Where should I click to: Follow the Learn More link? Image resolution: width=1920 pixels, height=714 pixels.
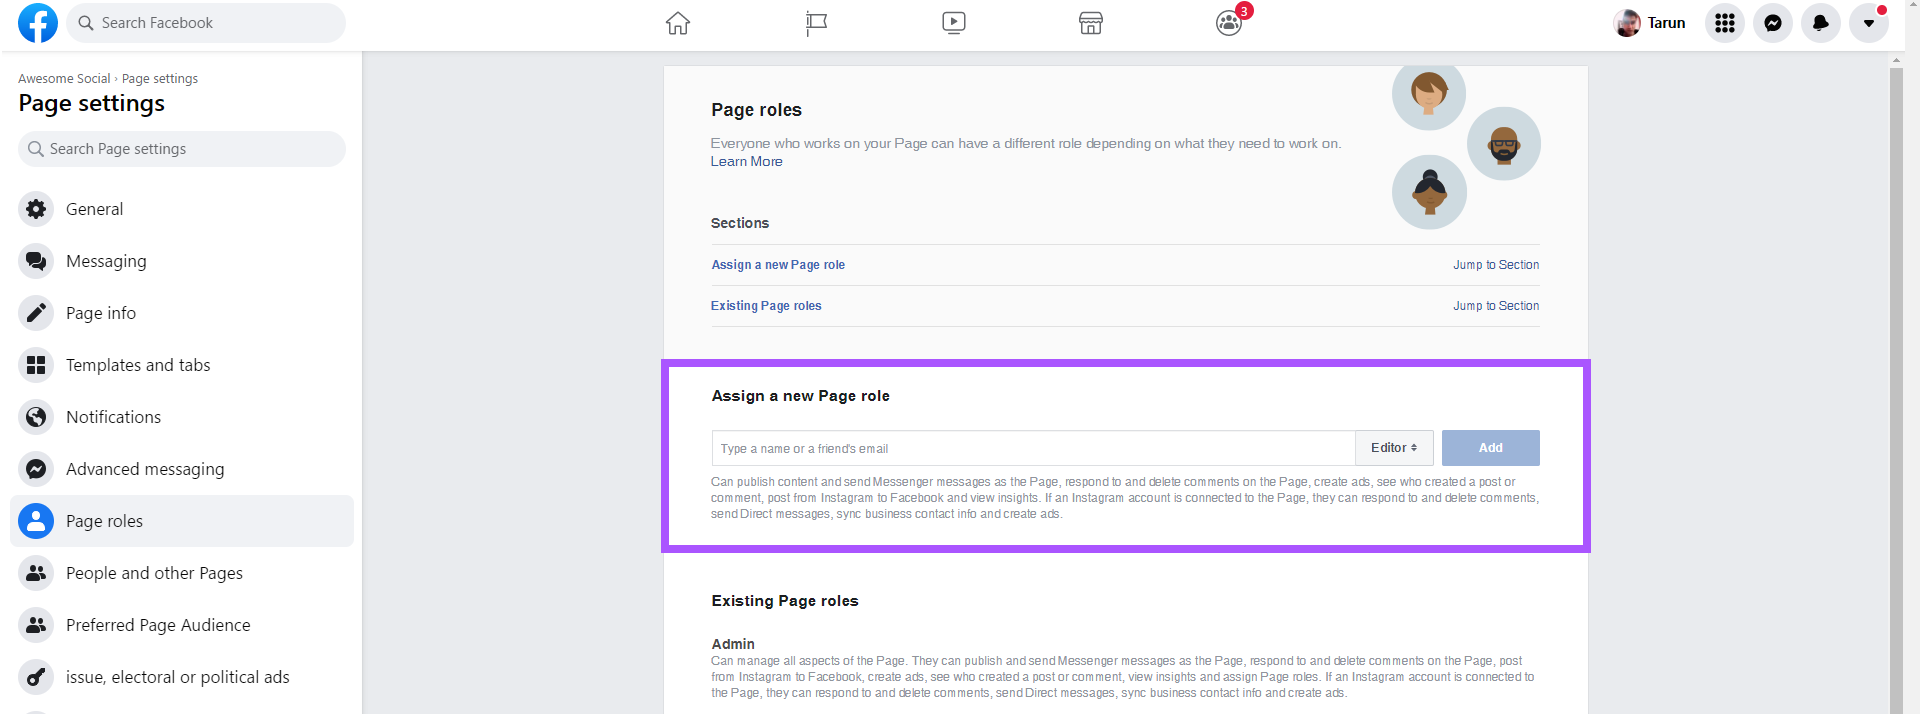747,161
